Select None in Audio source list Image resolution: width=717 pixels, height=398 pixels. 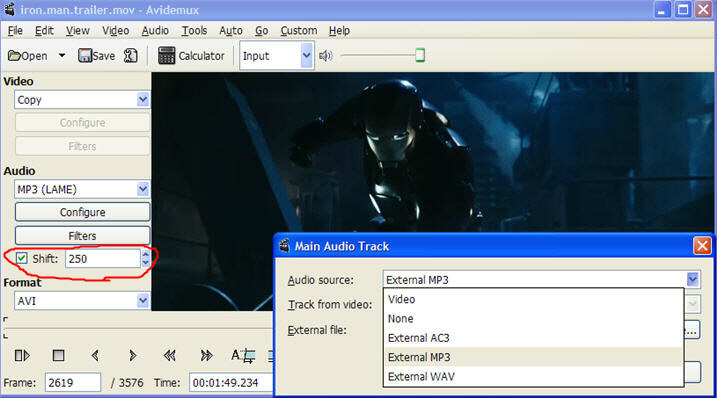point(533,318)
